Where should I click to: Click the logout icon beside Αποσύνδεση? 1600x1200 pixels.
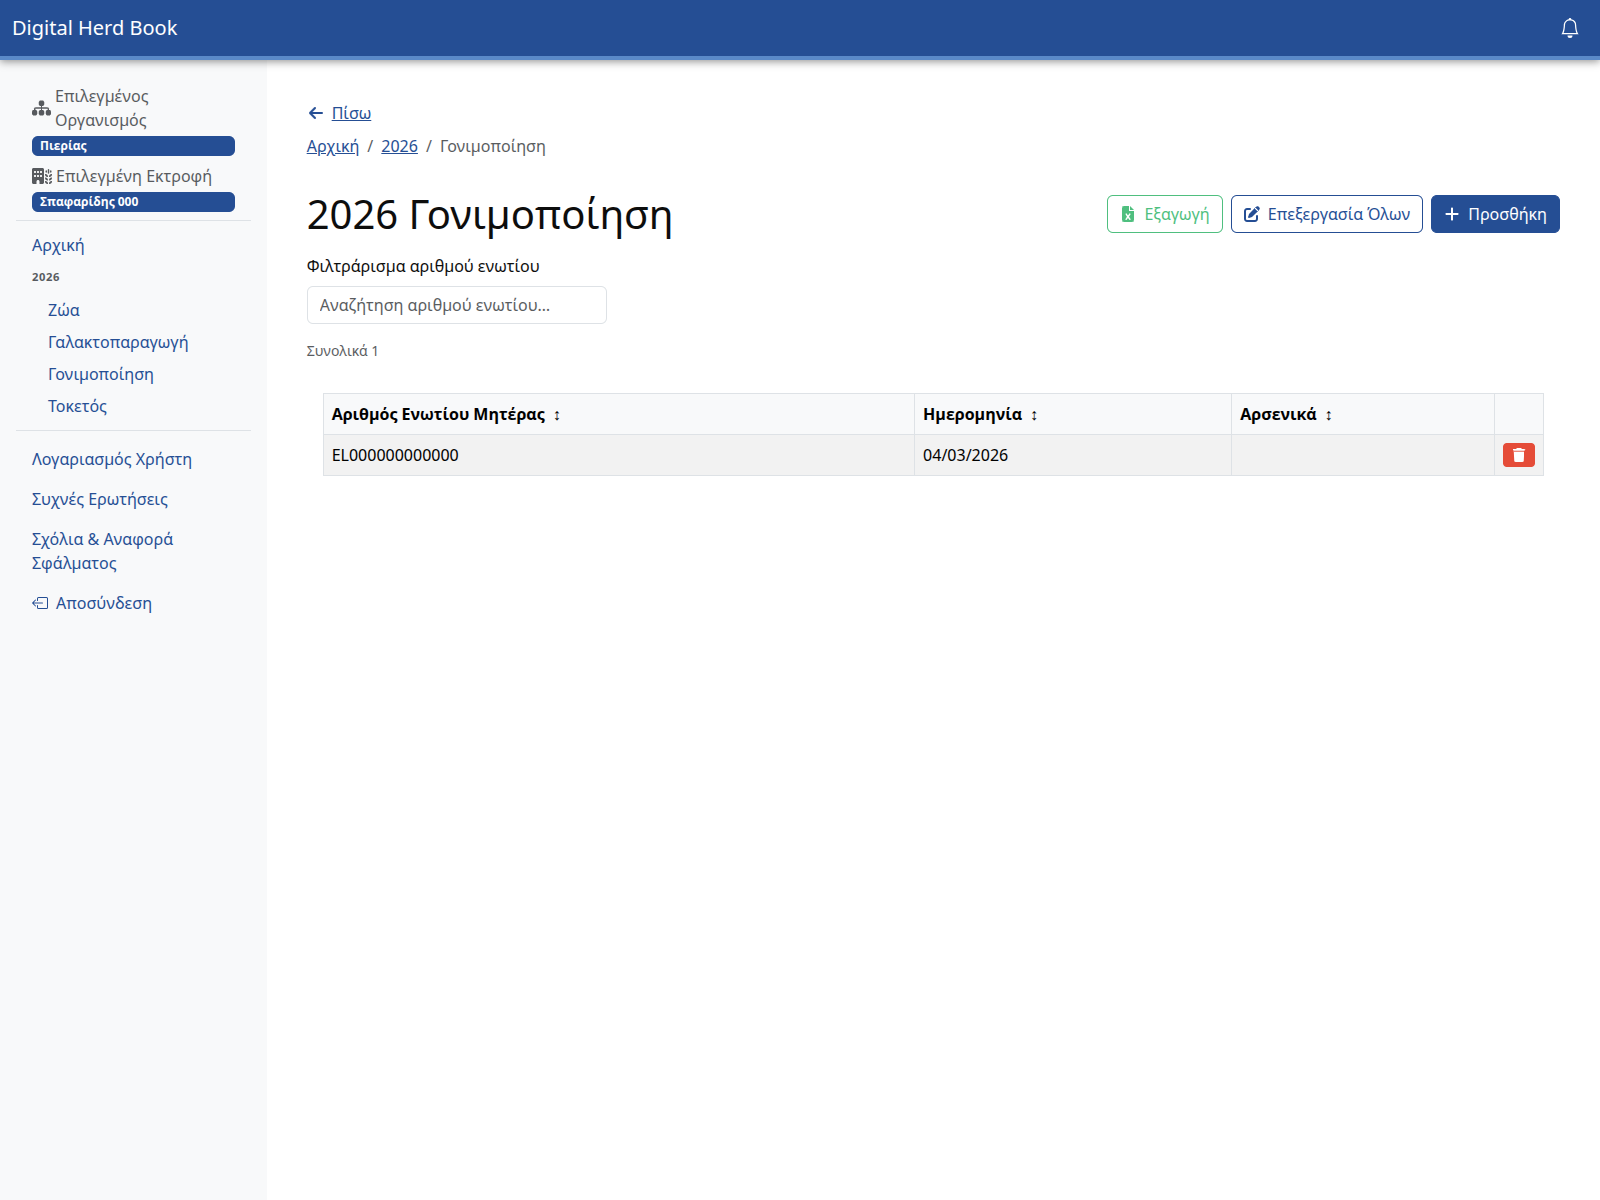pos(40,603)
